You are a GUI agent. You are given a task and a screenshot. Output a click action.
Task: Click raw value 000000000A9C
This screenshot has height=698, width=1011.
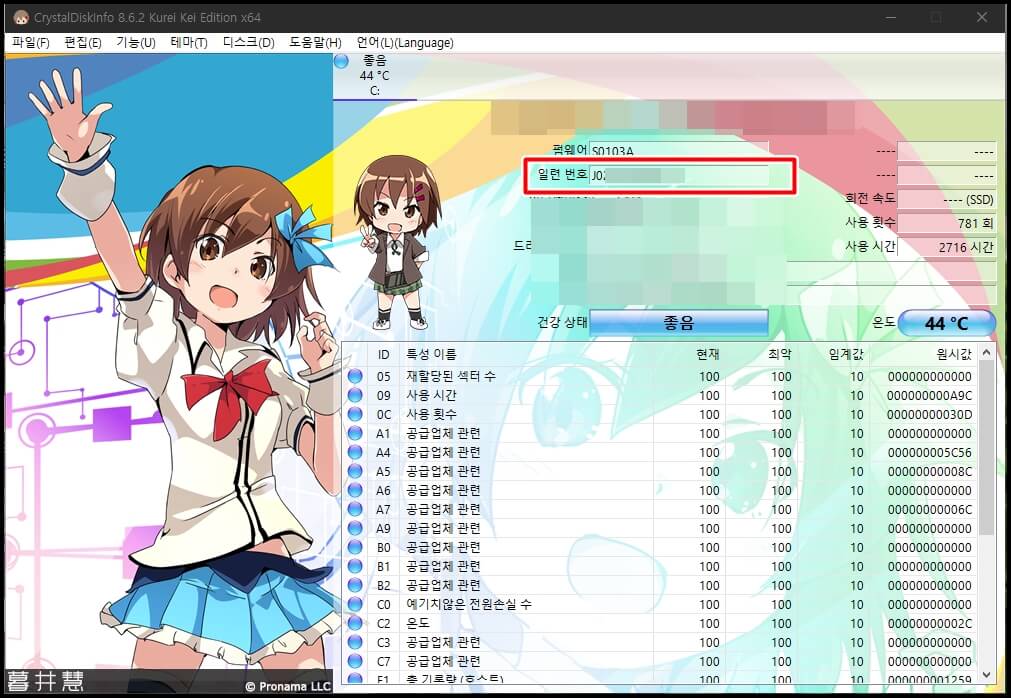tap(929, 395)
